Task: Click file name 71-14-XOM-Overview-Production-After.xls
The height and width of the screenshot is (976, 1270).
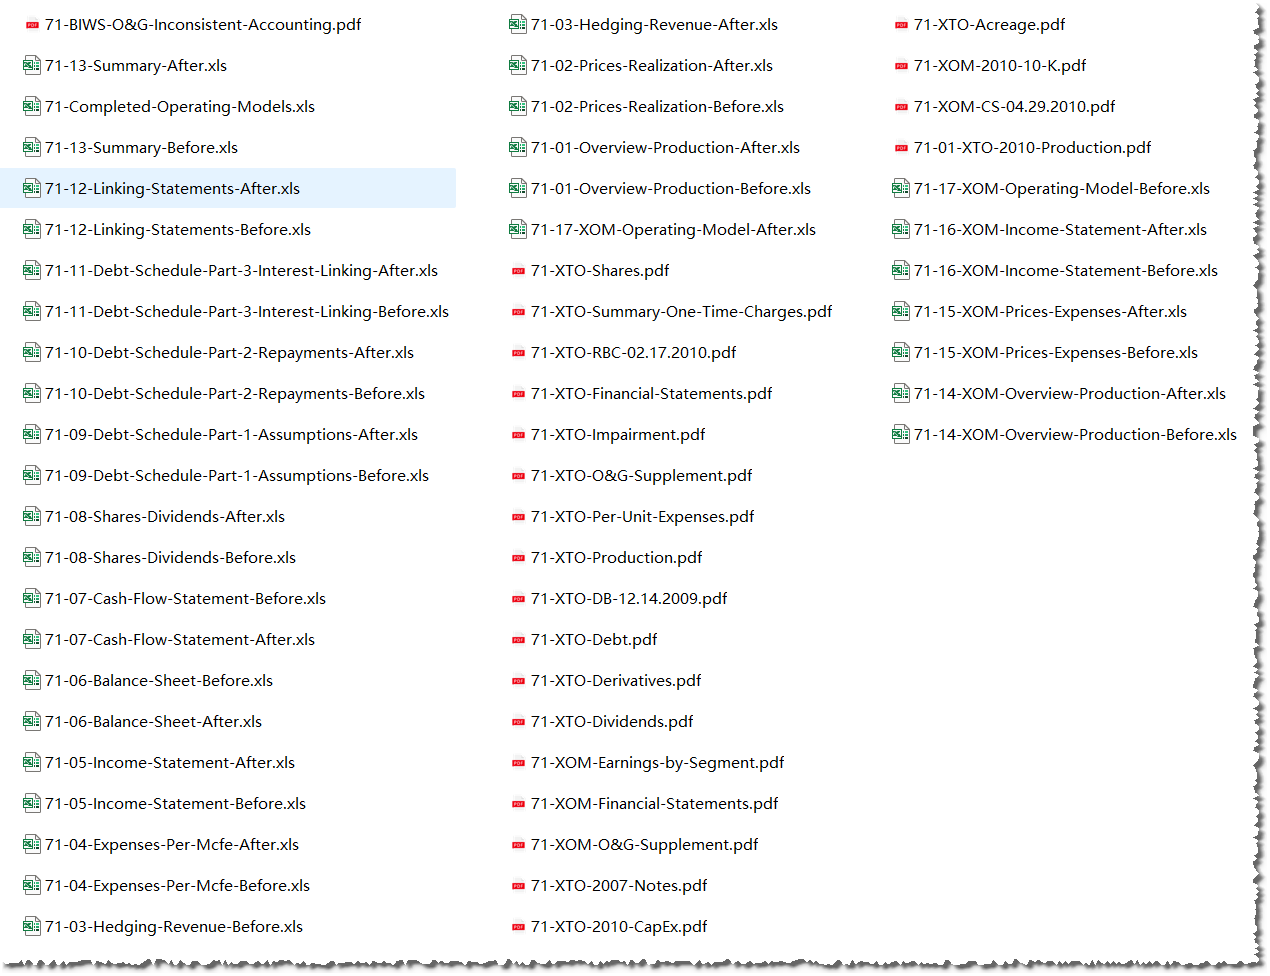Action: tap(1070, 394)
